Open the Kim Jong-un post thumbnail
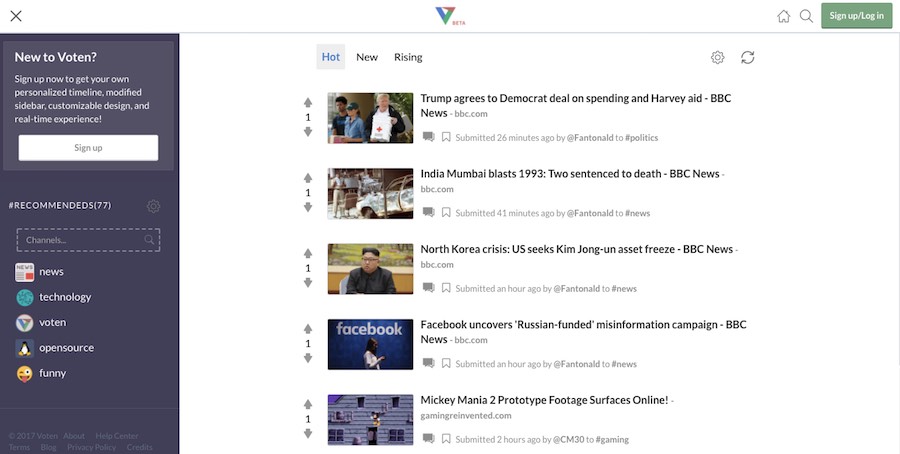The height and width of the screenshot is (454, 900). tap(370, 269)
